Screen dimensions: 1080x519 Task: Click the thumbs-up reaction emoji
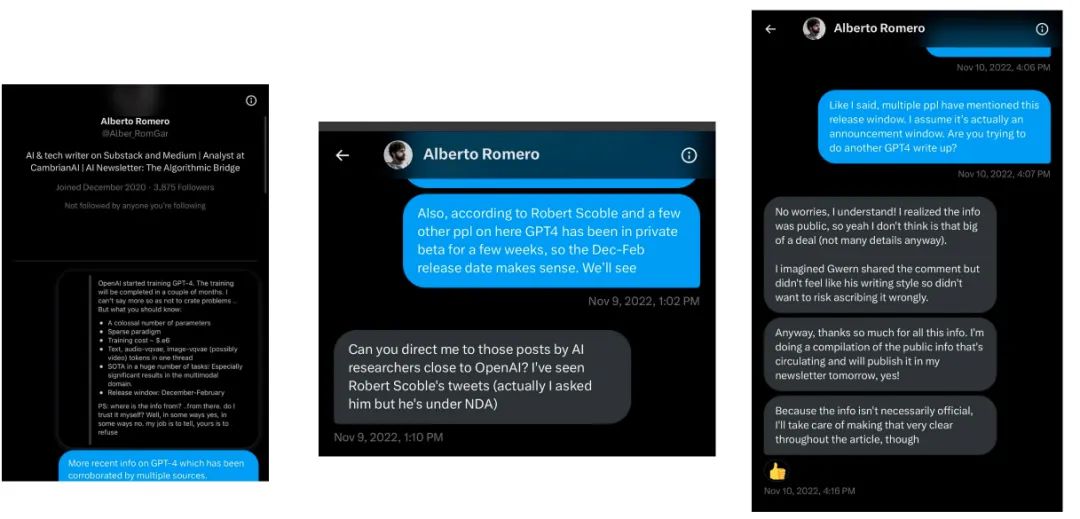[777, 472]
